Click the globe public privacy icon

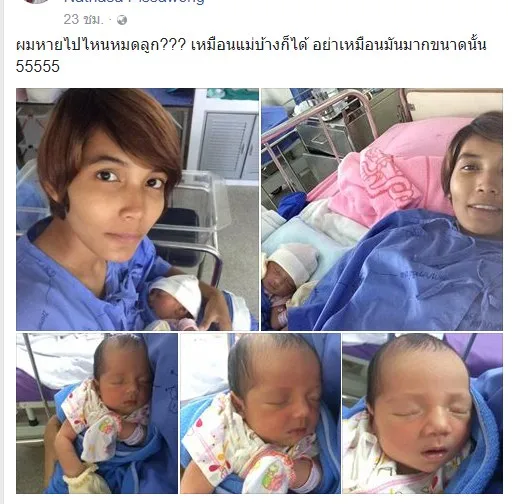(122, 20)
